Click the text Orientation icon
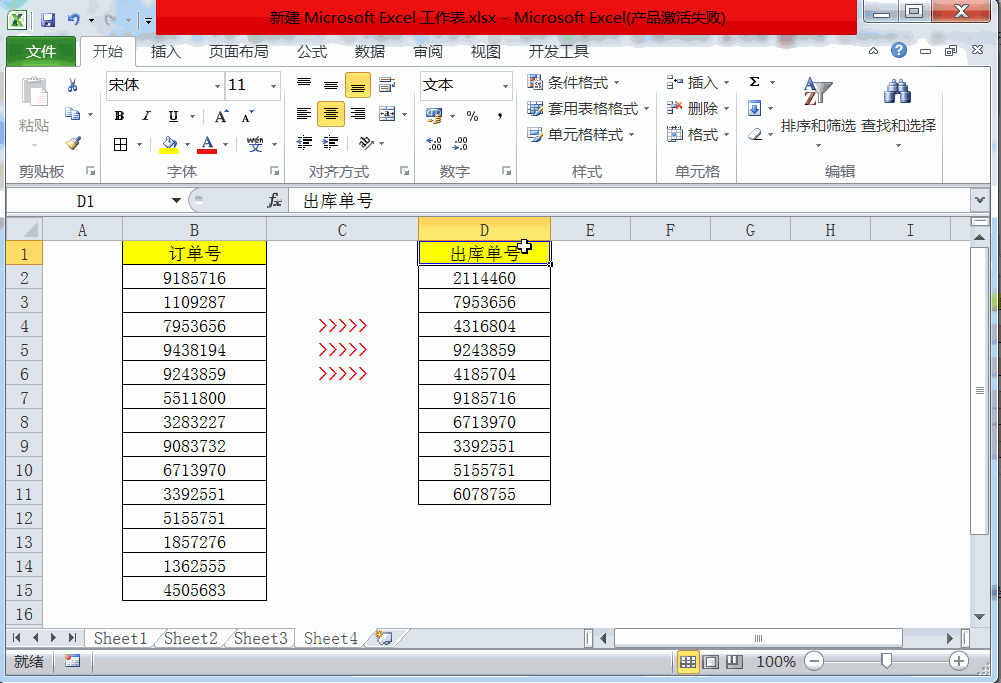The image size is (1001, 683). (366, 143)
